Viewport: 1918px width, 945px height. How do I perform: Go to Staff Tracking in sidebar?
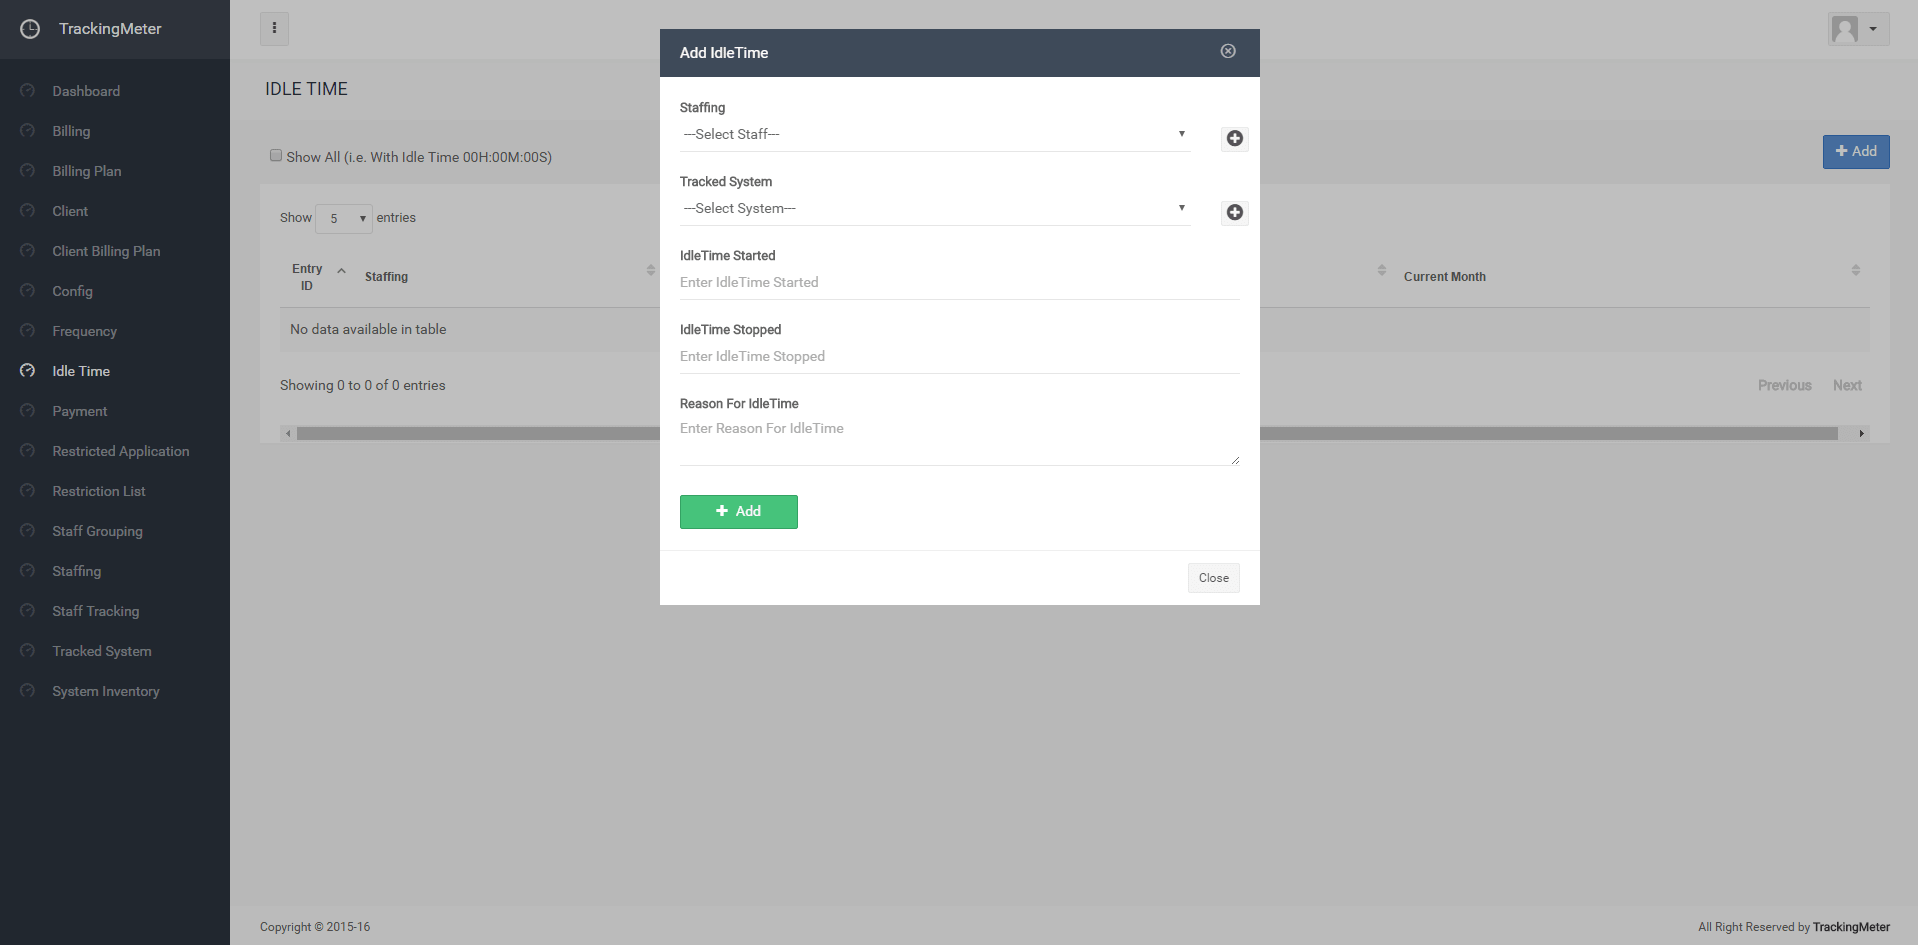pyautogui.click(x=96, y=611)
